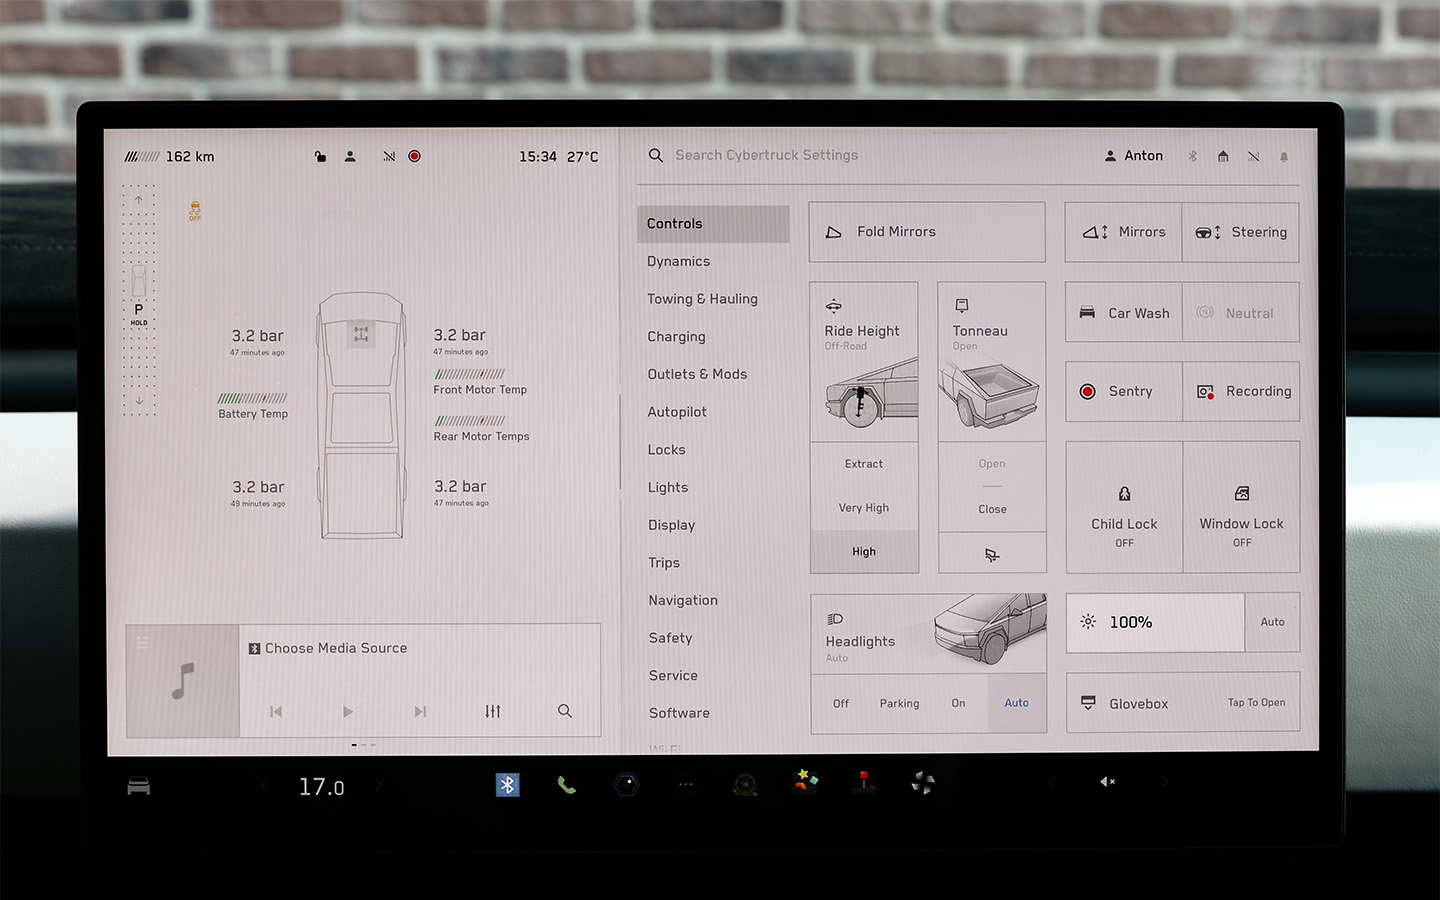Tap the traction control off warning icon
The image size is (1440, 900).
point(195,211)
